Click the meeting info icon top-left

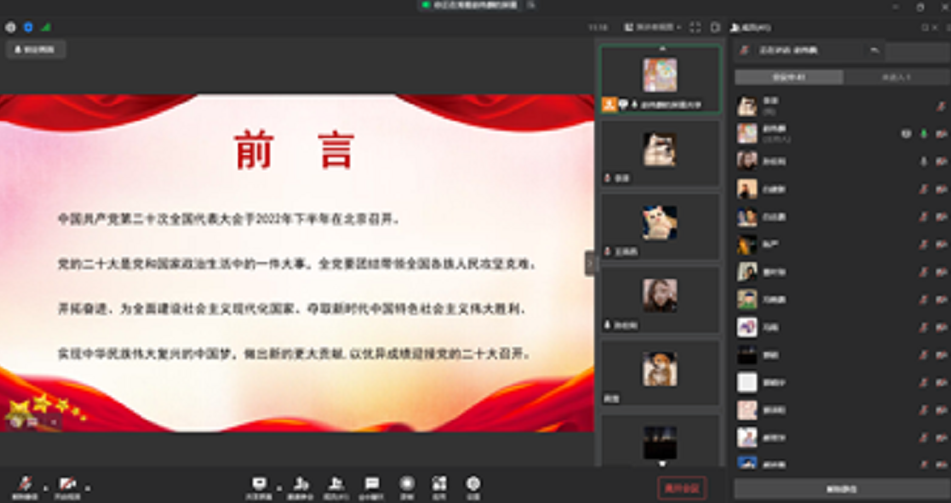pyautogui.click(x=11, y=27)
